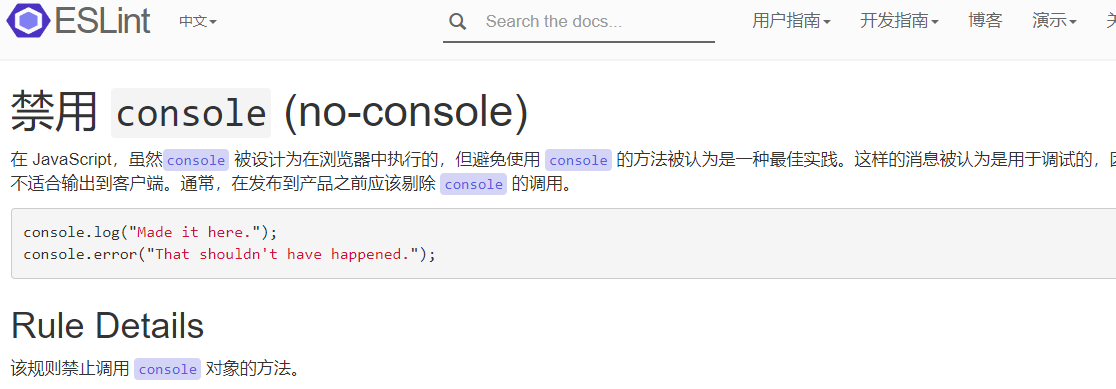Click the console.error code line
The image size is (1116, 389).
(x=229, y=254)
